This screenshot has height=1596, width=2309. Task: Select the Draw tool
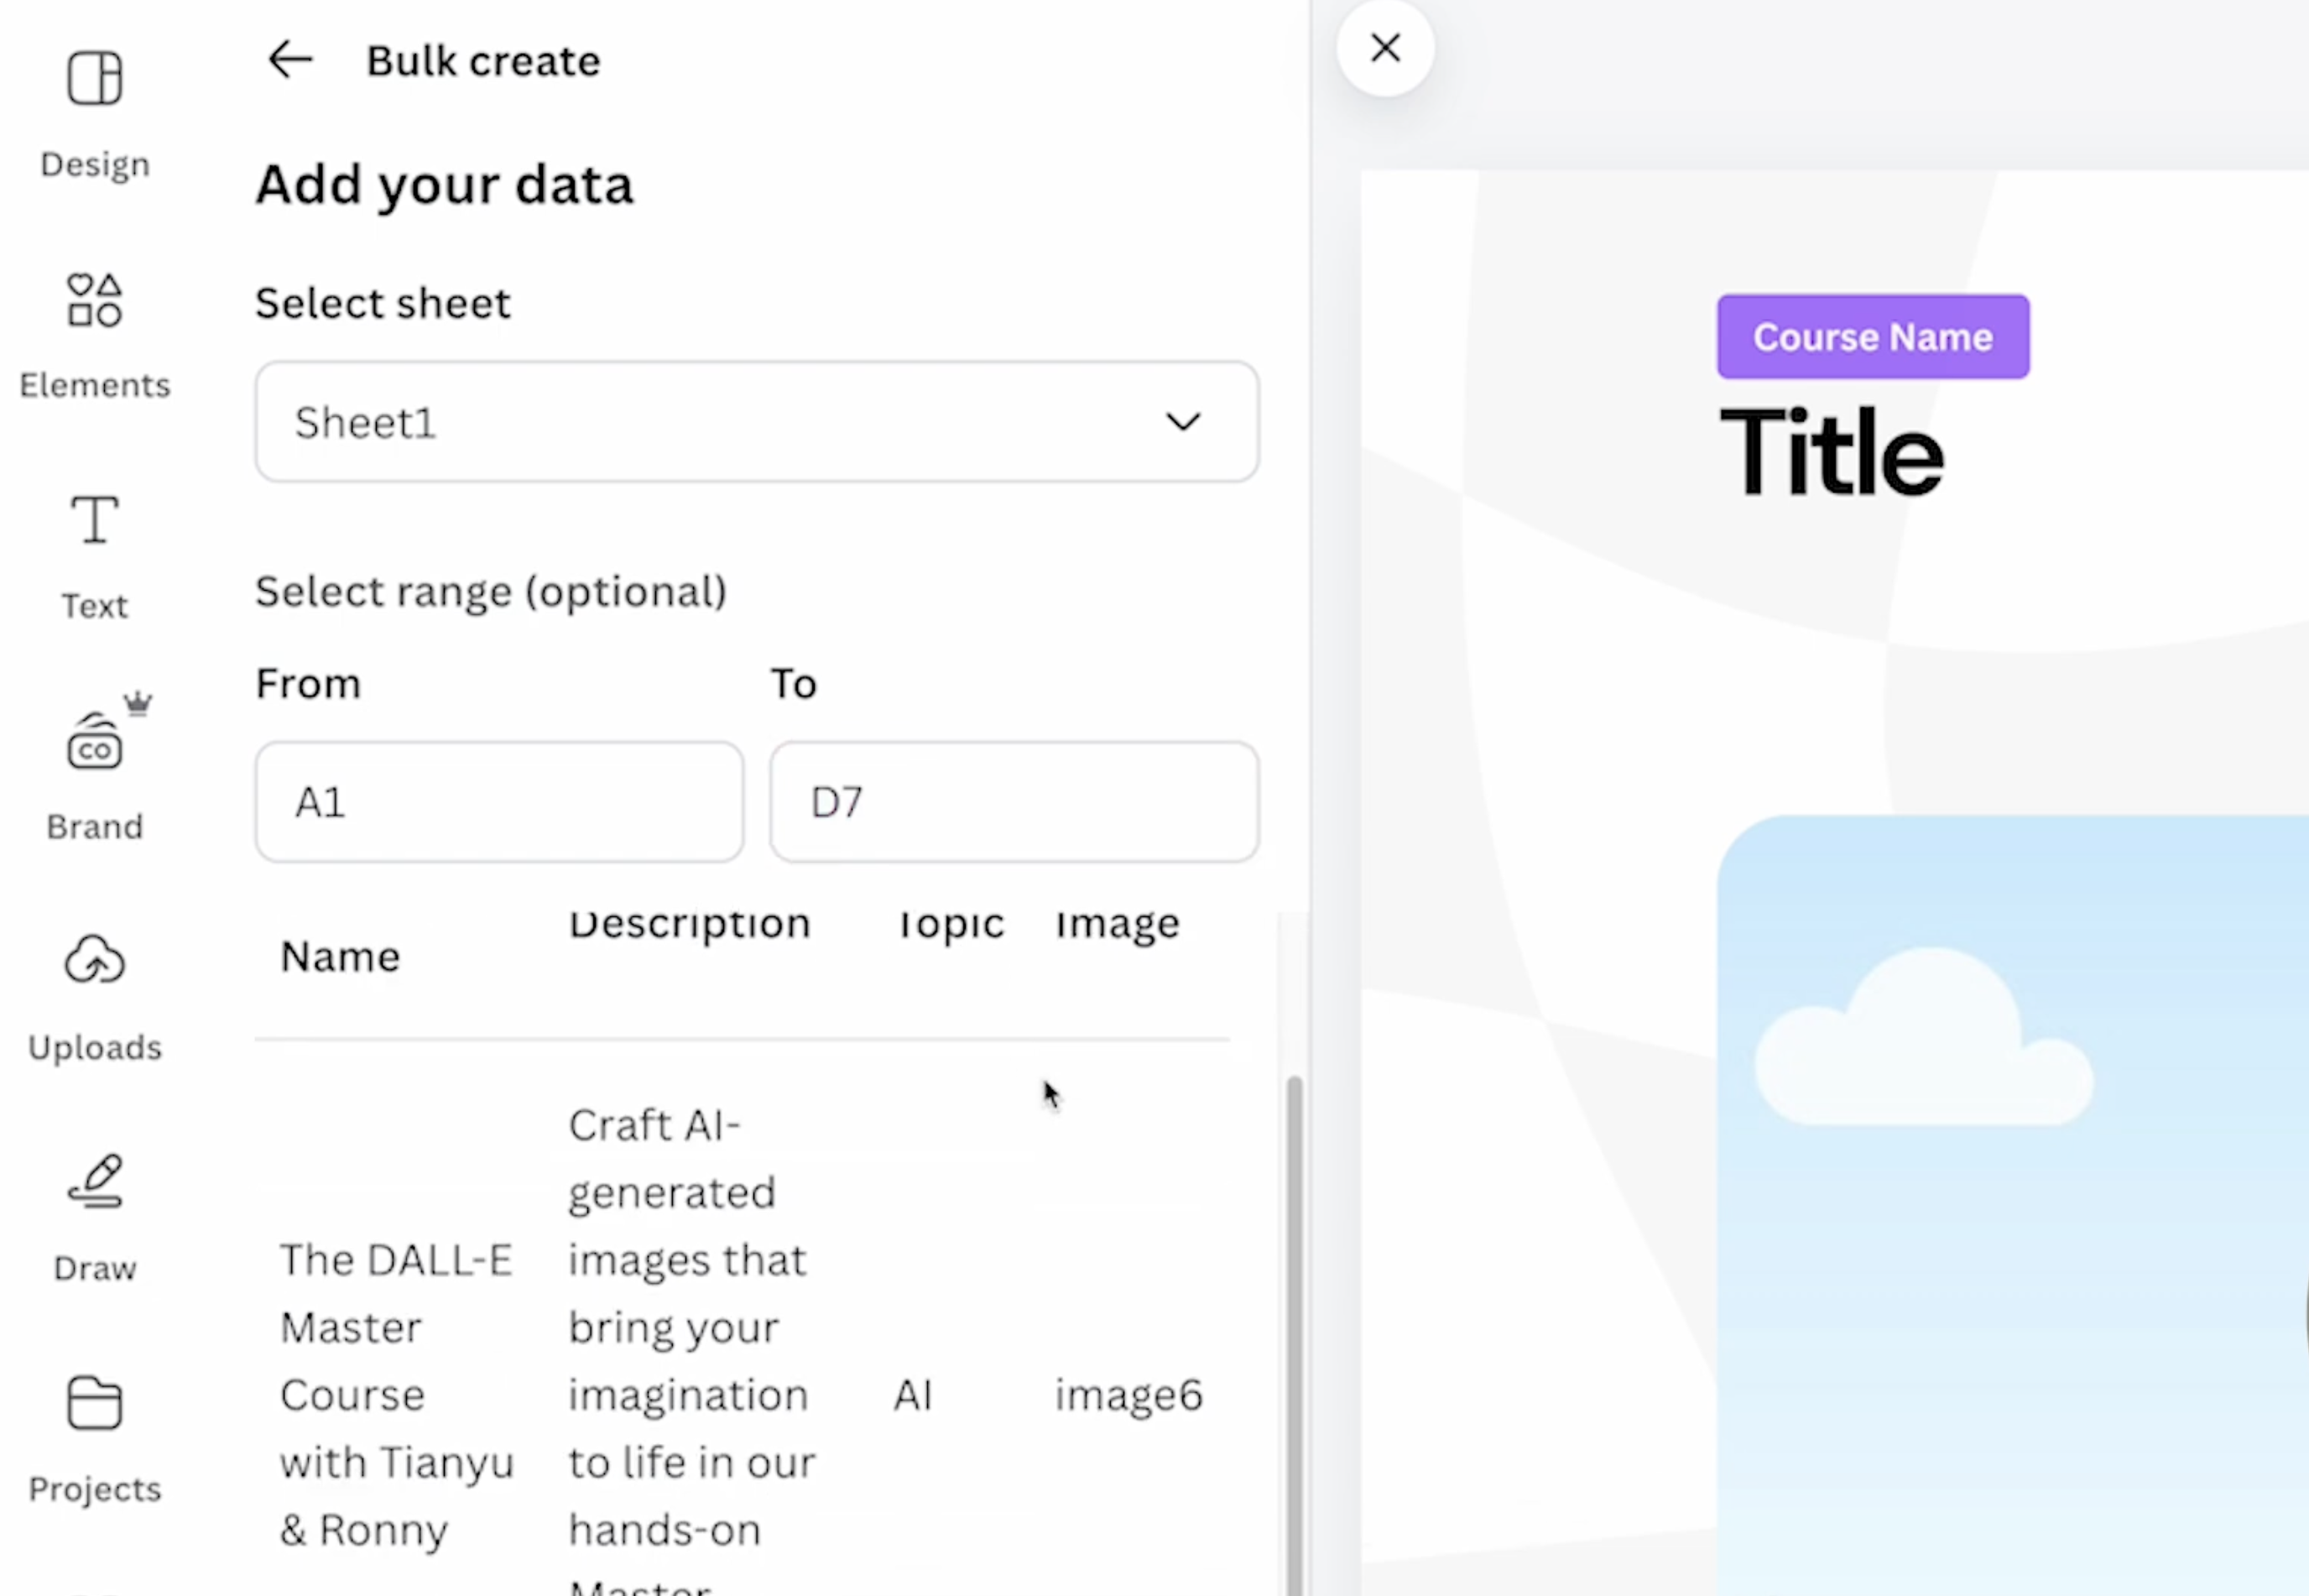(95, 1218)
